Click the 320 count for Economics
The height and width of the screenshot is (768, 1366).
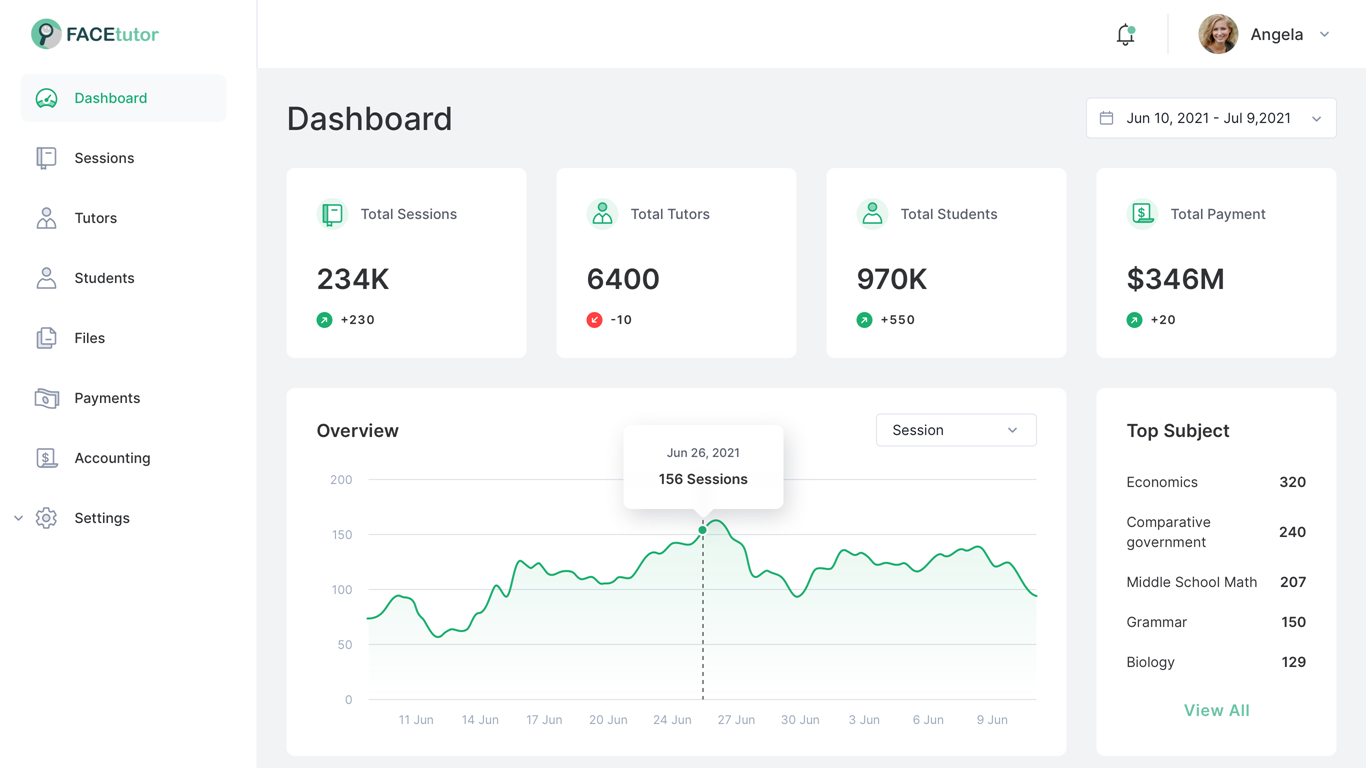pyautogui.click(x=1293, y=482)
